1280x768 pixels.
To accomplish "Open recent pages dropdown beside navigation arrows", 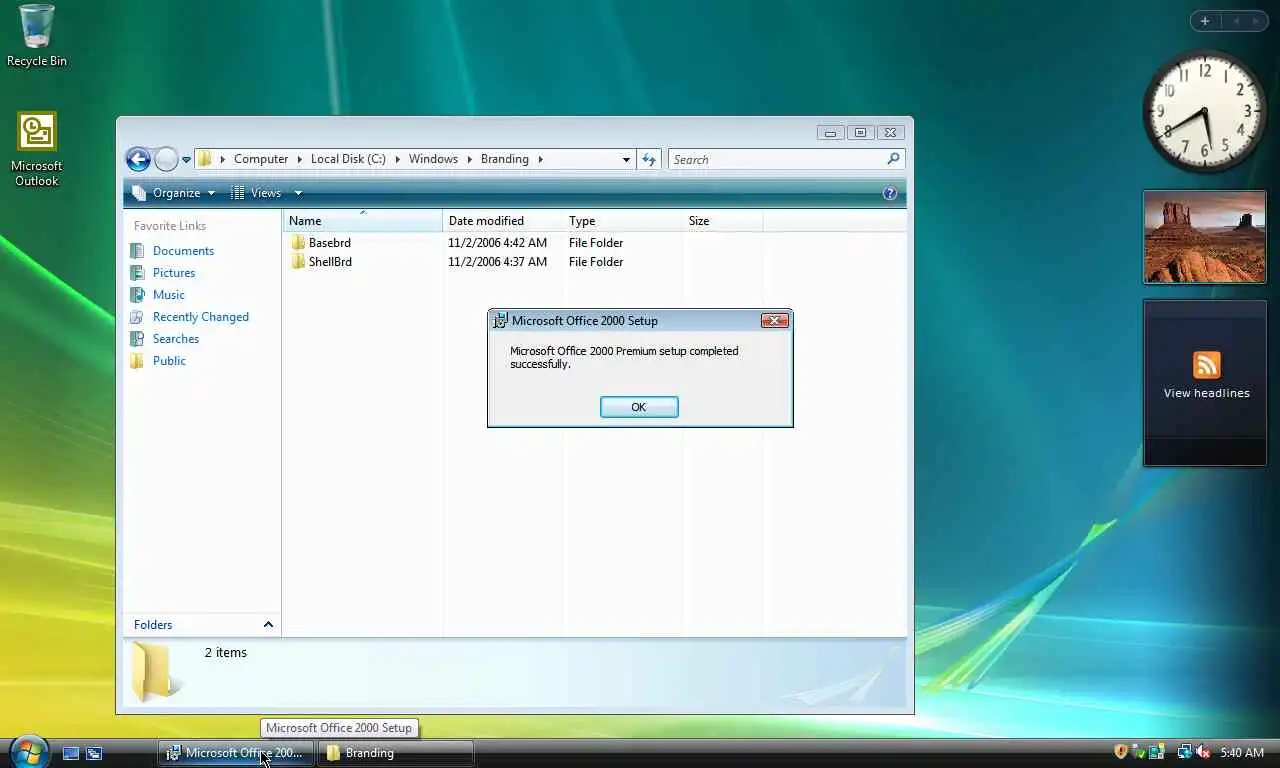I will click(186, 160).
